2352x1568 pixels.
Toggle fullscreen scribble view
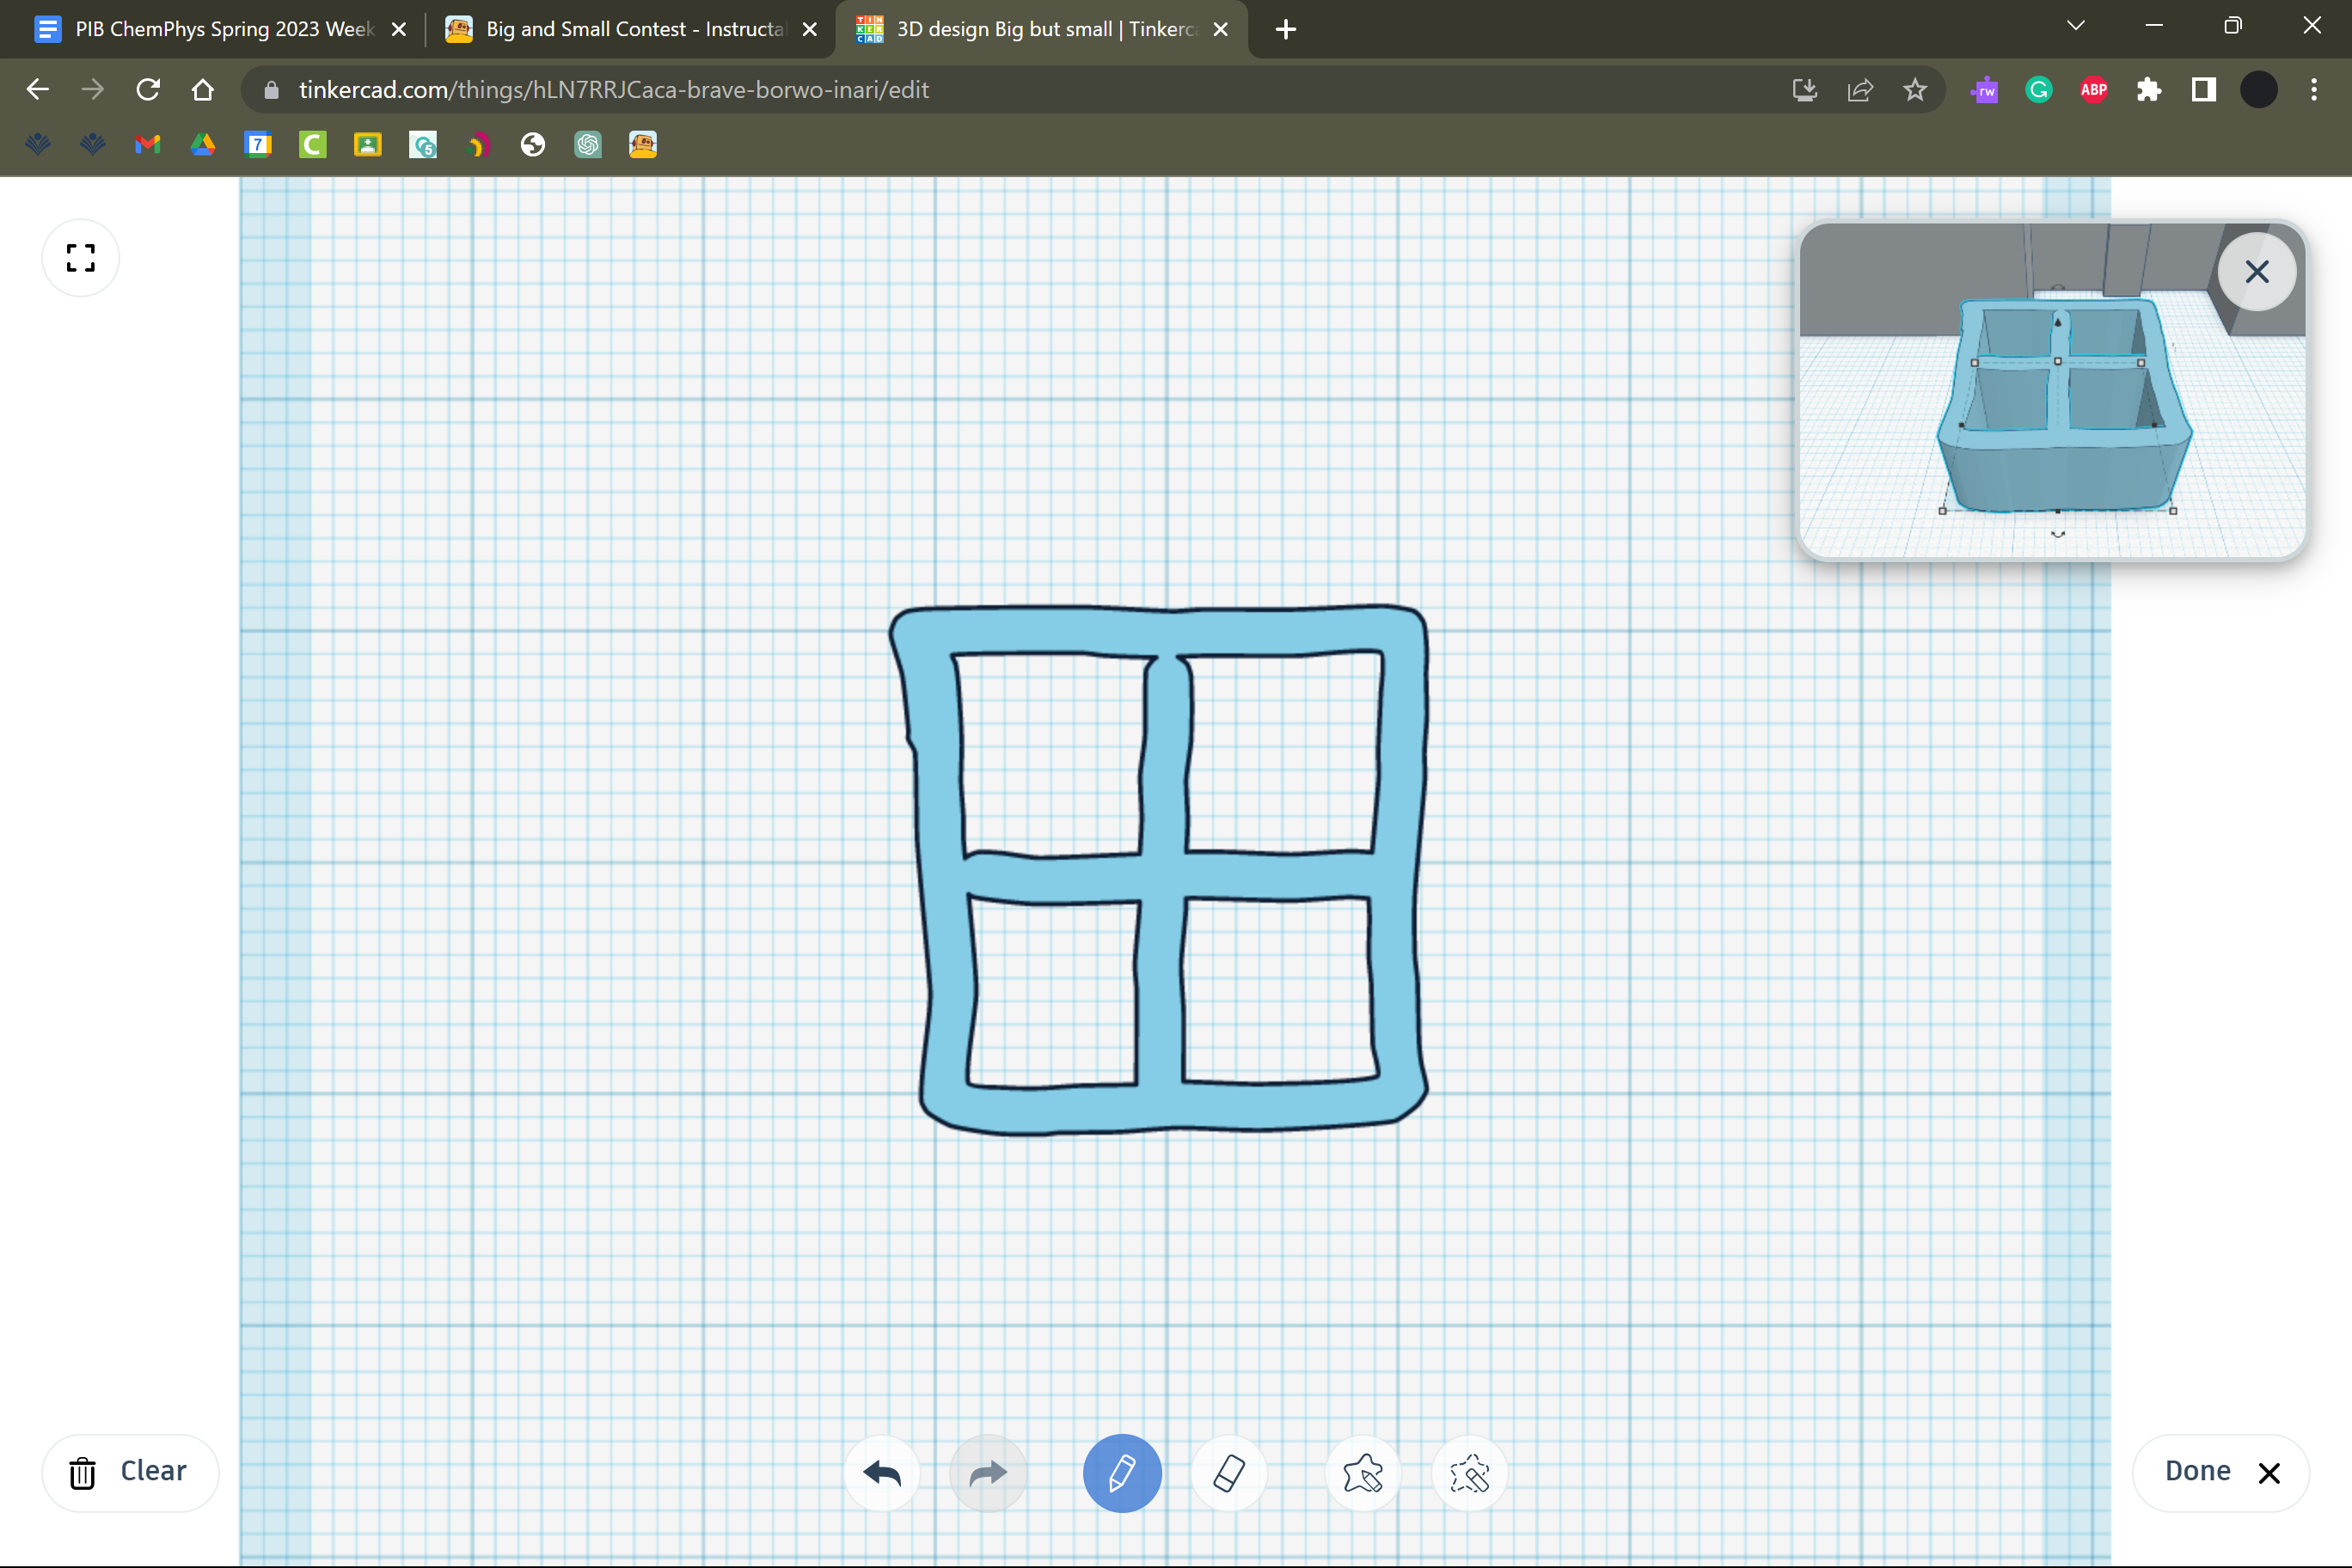coord(81,258)
